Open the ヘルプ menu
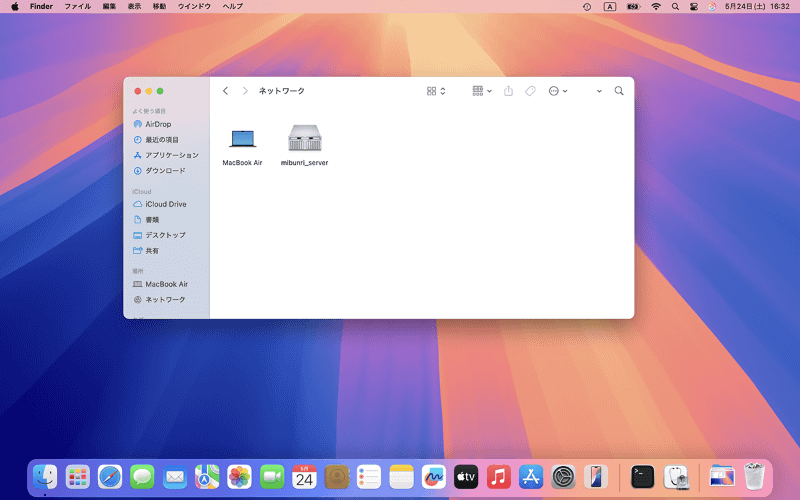This screenshot has height=500, width=800. point(233,7)
